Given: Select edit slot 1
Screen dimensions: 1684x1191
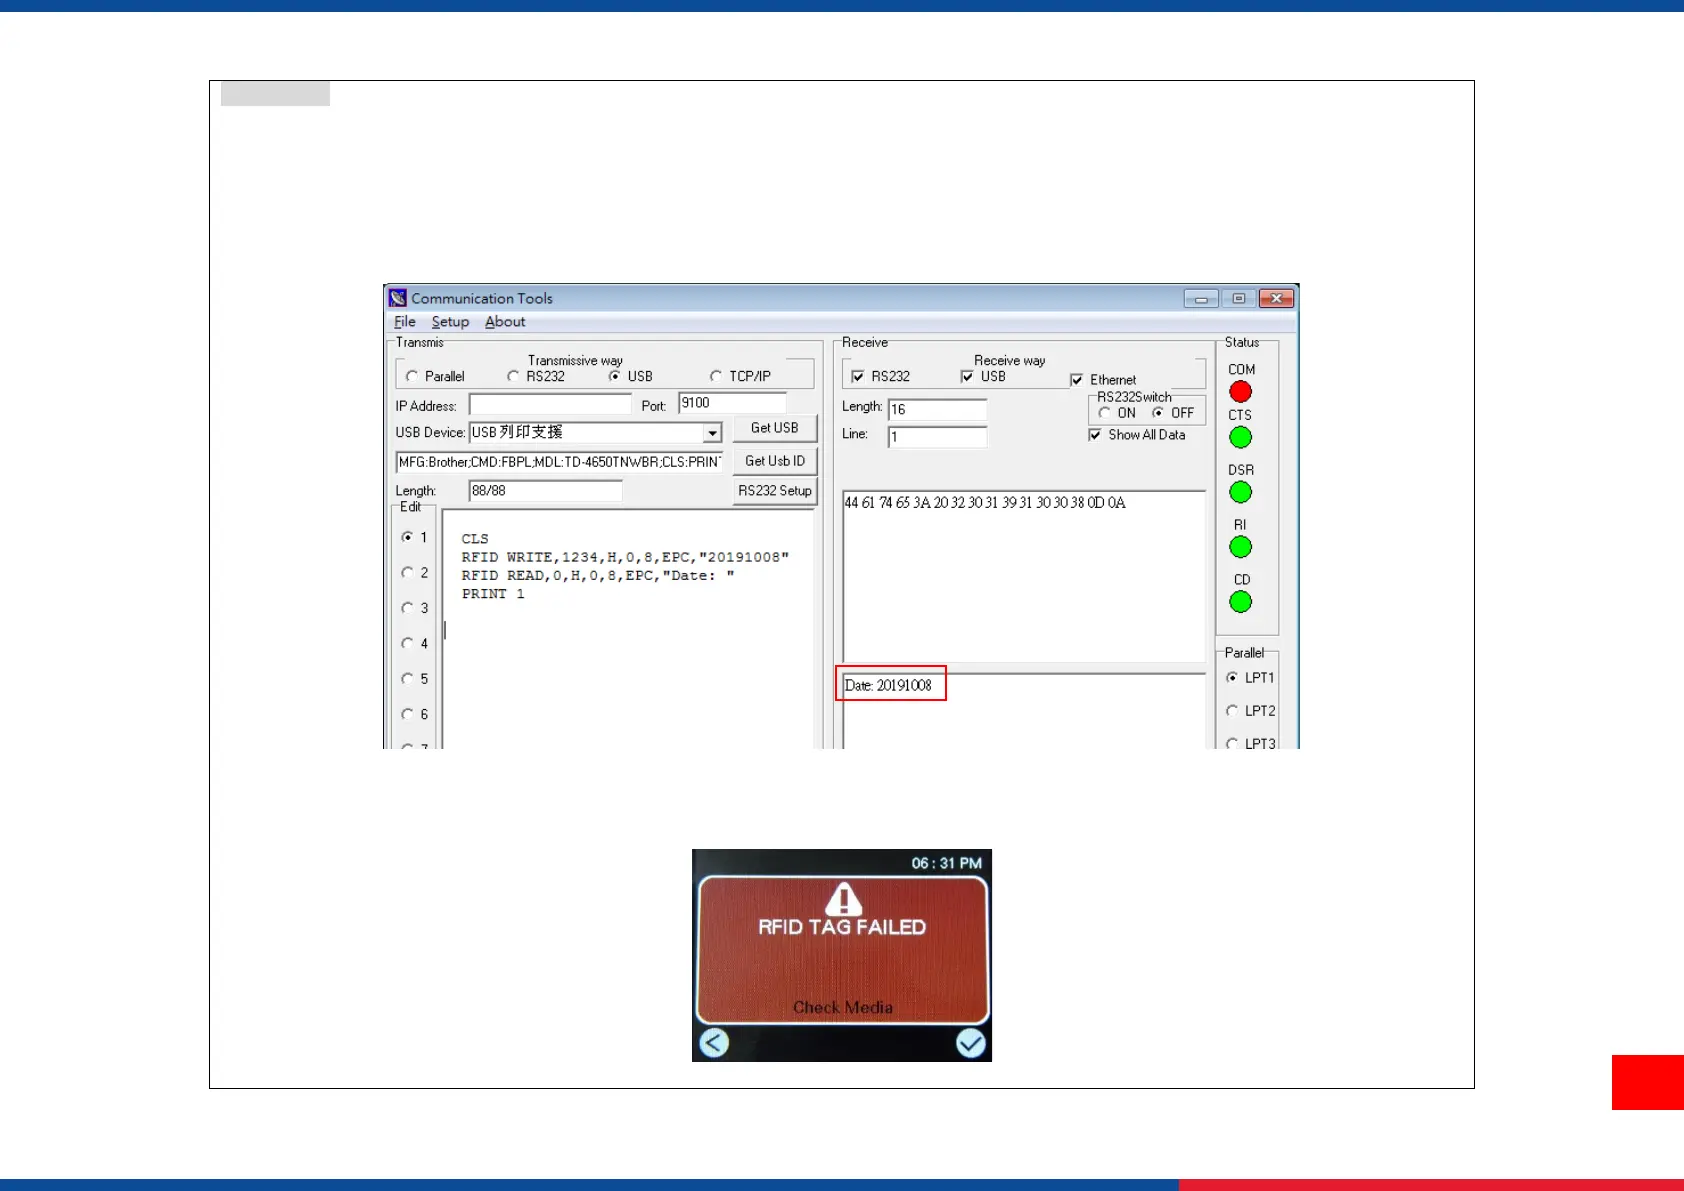Looking at the screenshot, I should (x=407, y=537).
